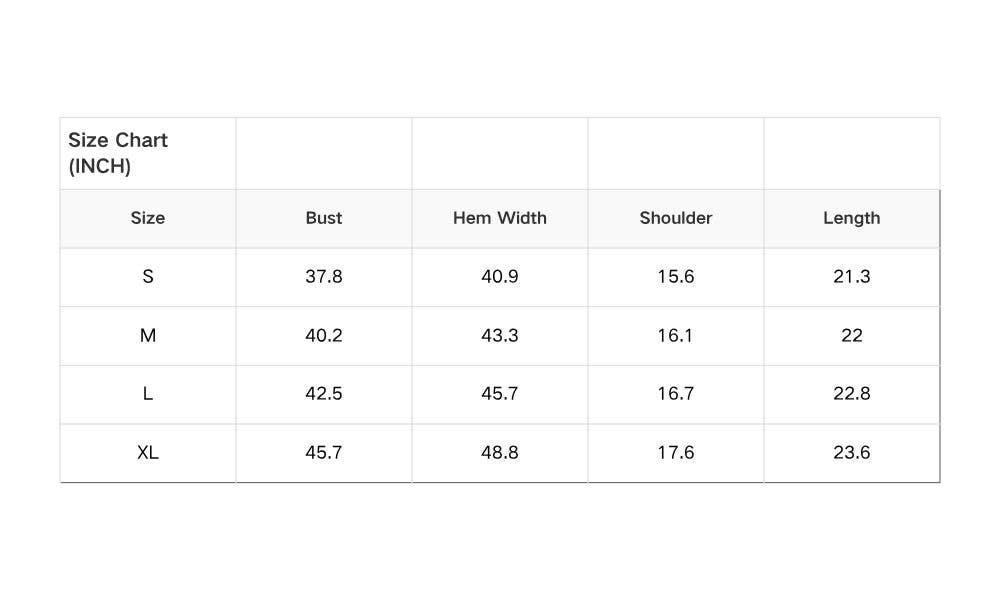
Task: Select the XL size row label
Action: (x=148, y=453)
